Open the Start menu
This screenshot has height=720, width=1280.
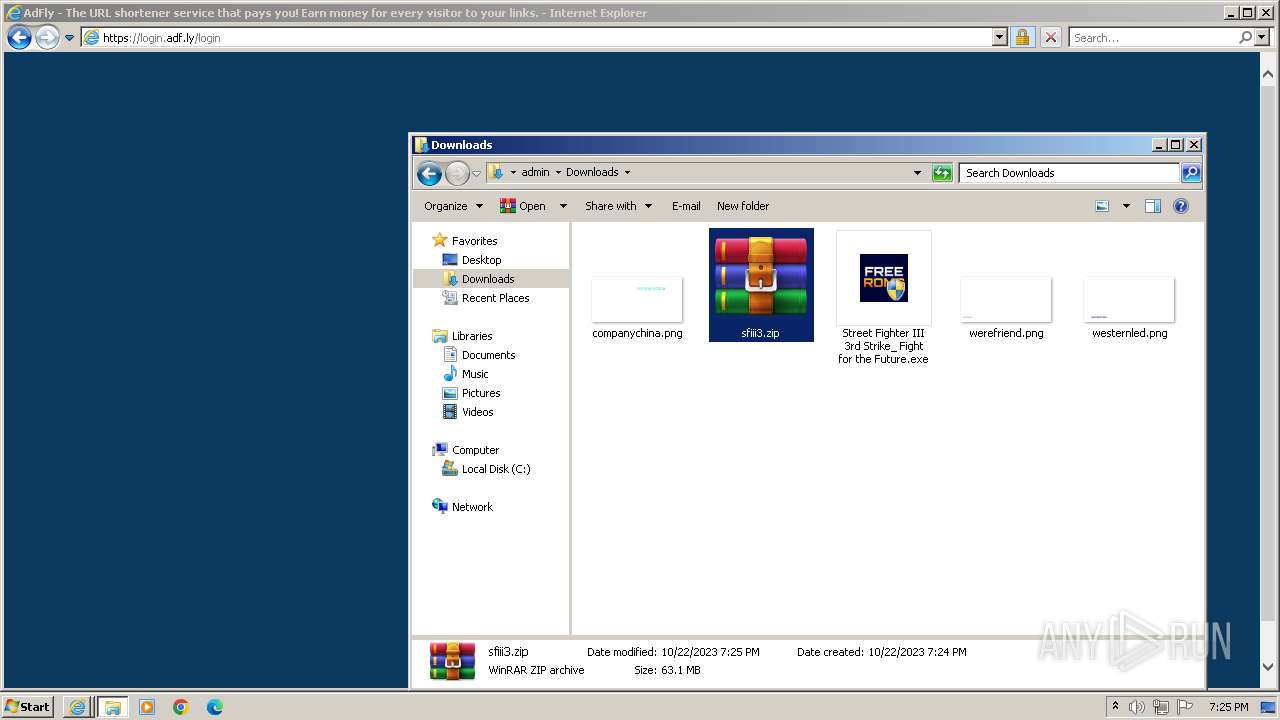point(28,707)
